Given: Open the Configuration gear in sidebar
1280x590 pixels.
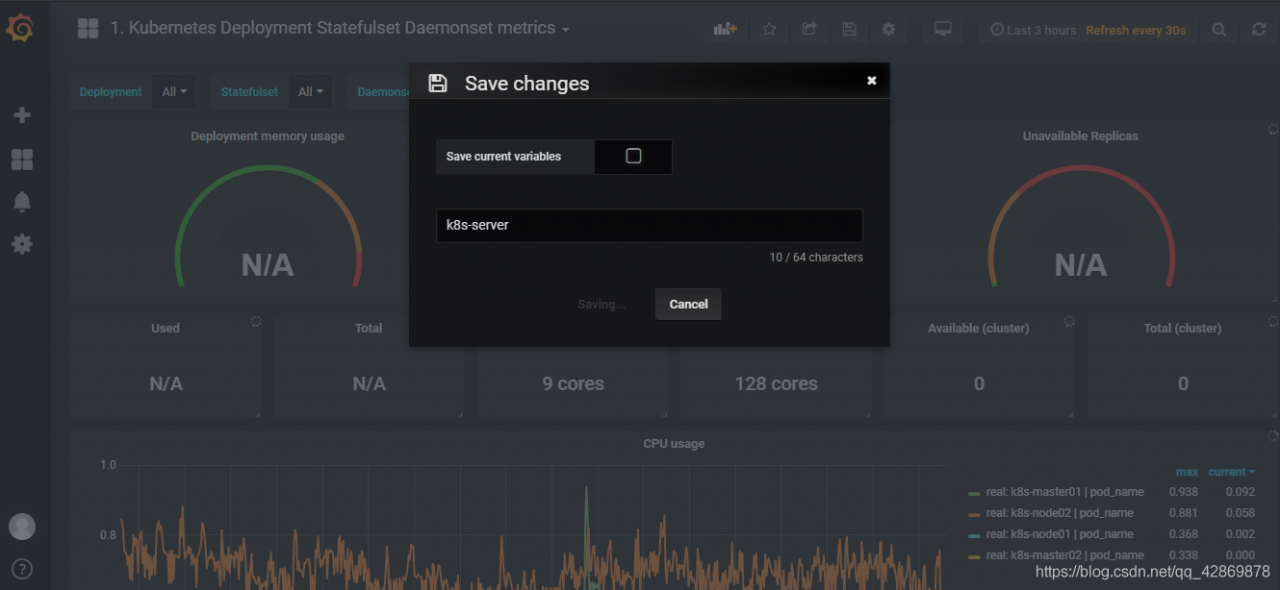Looking at the screenshot, I should click(x=22, y=244).
